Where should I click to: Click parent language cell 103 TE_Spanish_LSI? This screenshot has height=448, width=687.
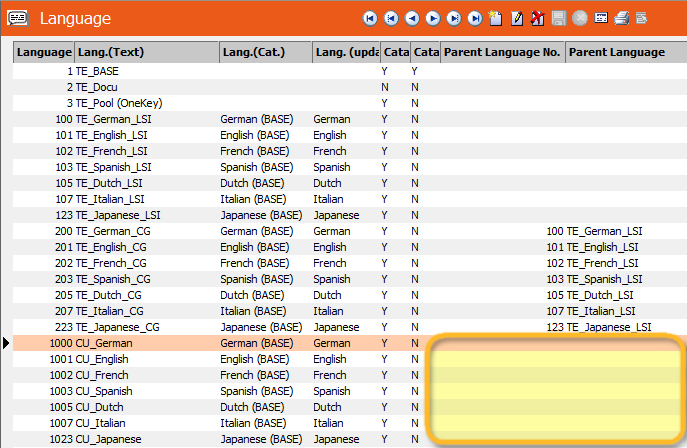pos(594,279)
